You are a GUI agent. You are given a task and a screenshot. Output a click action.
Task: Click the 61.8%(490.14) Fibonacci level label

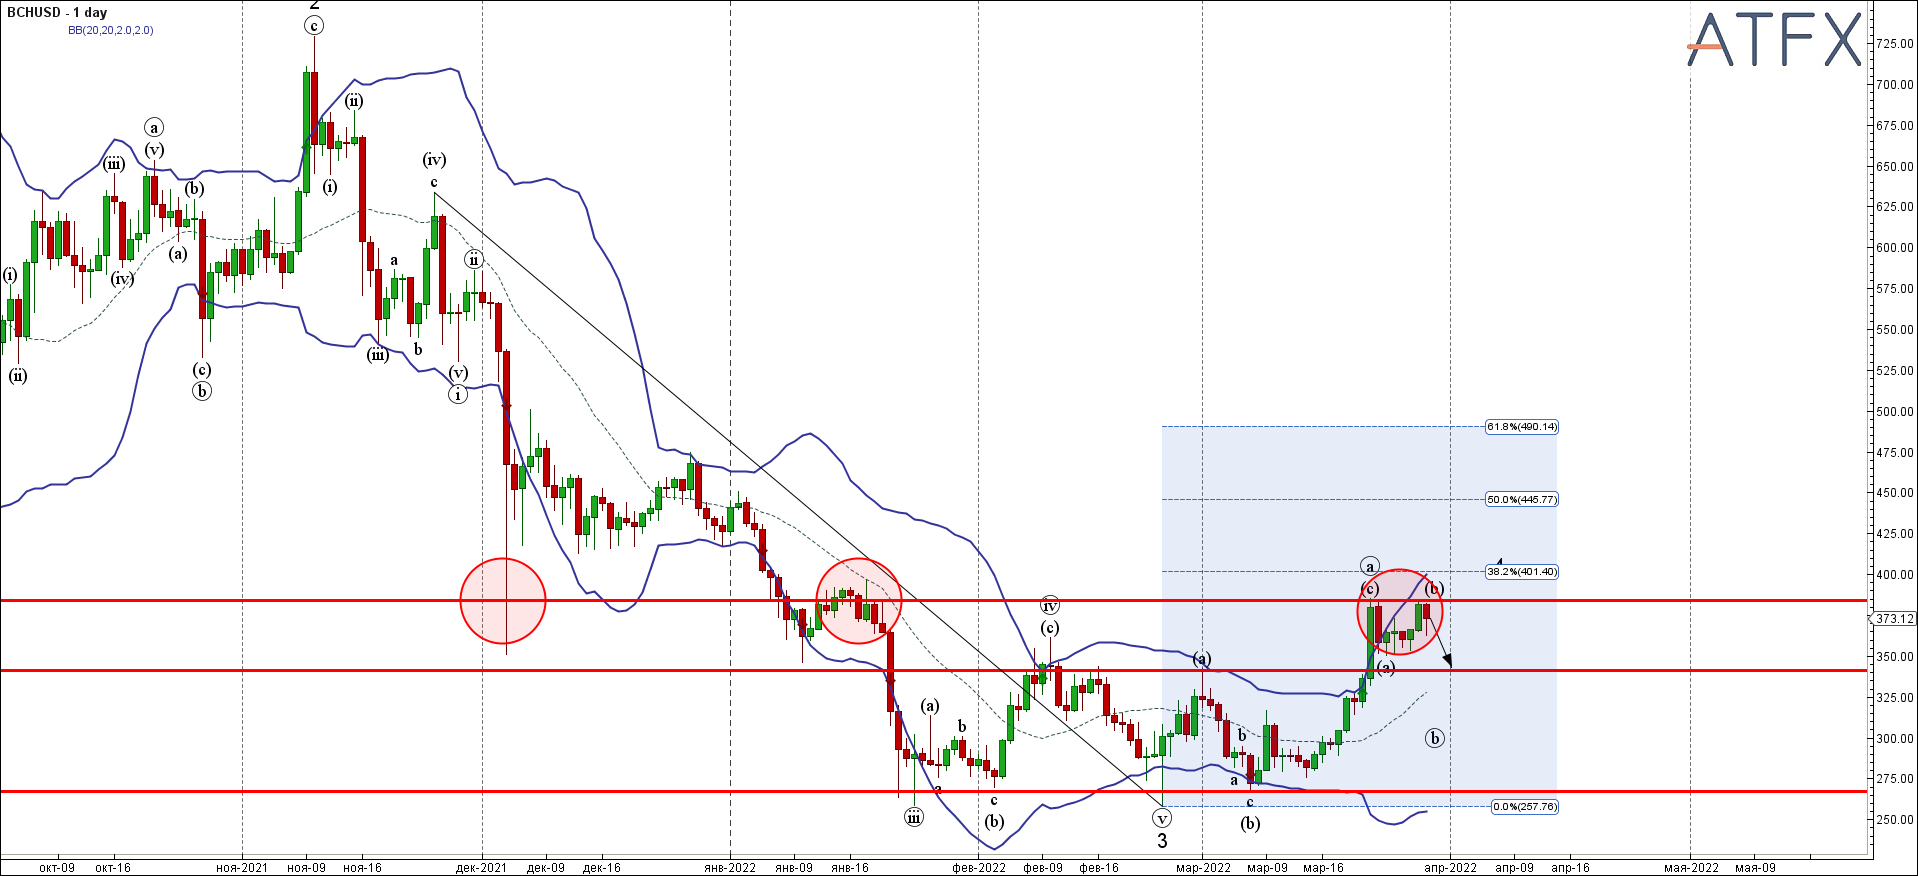point(1521,427)
